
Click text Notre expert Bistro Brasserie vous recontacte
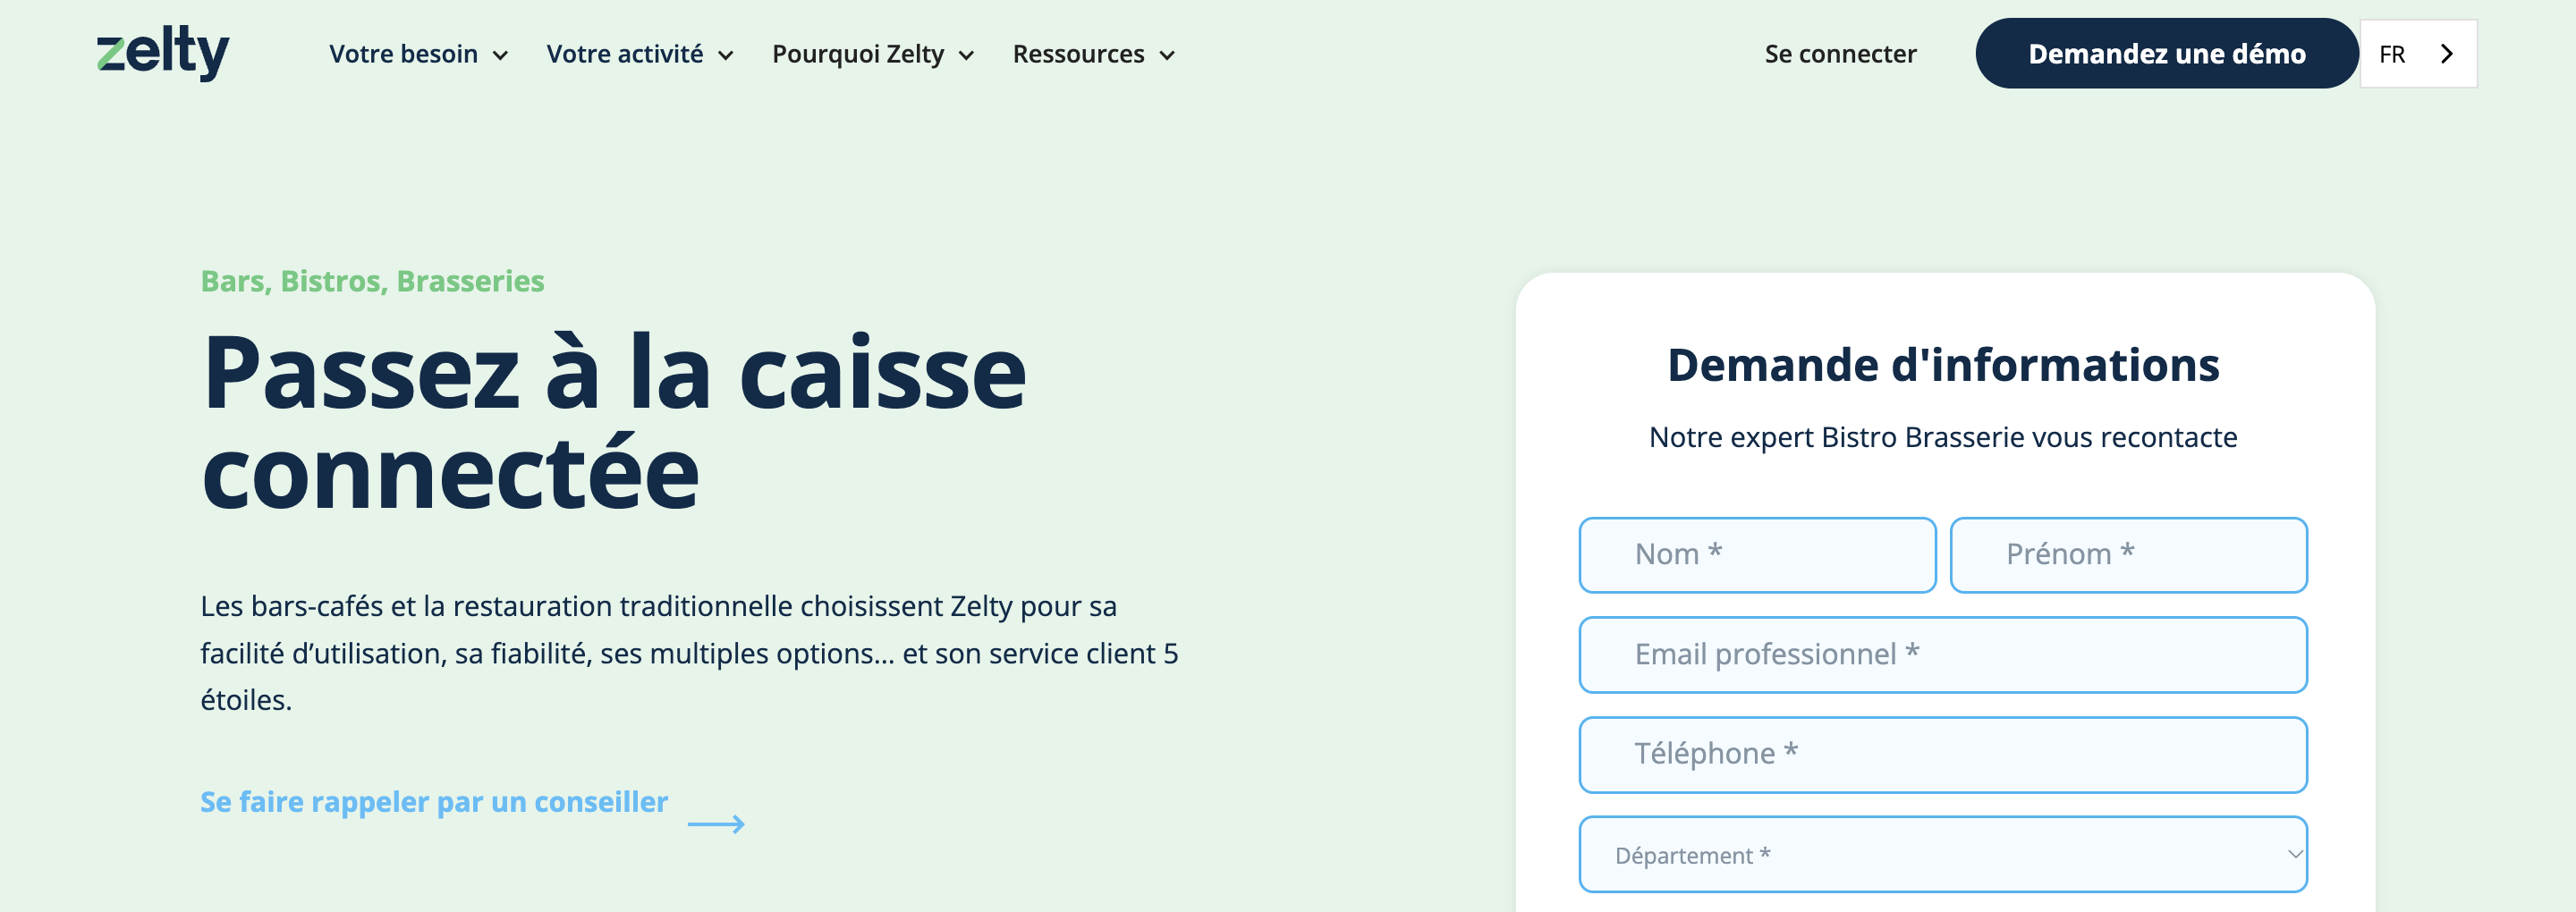click(1943, 437)
